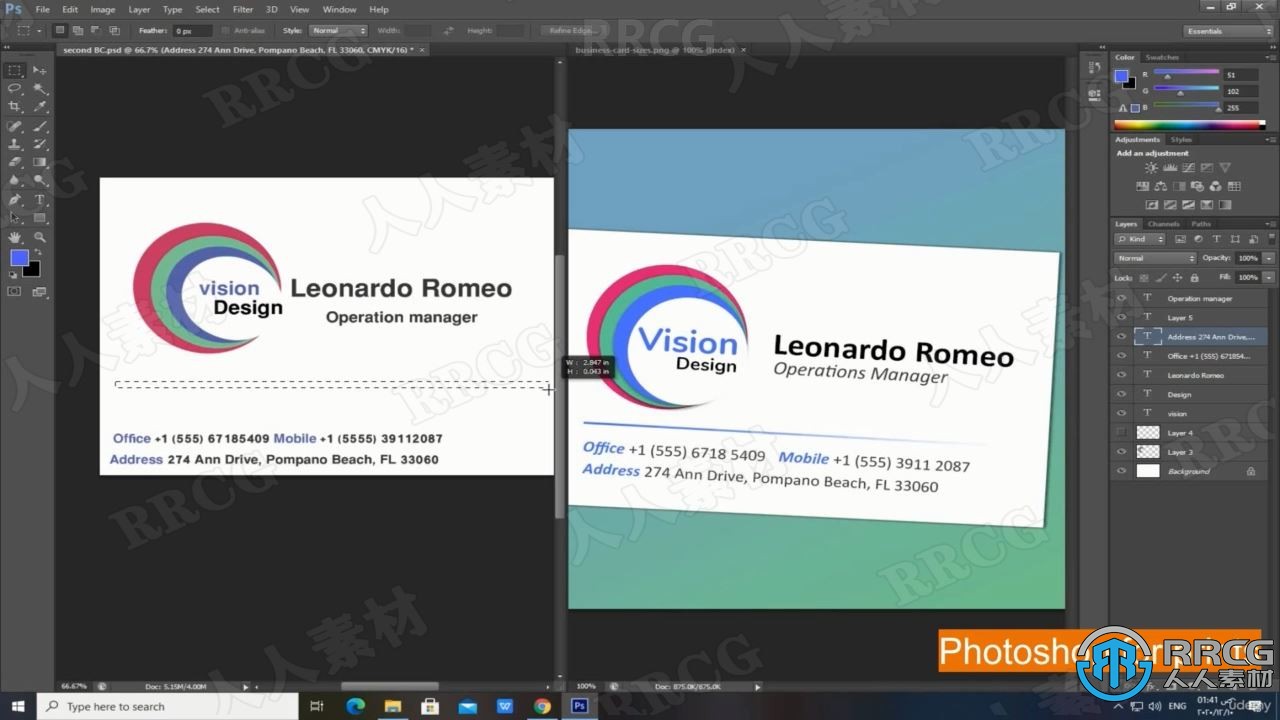Select the Horizontal Type tool
Viewport: 1280px width, 720px height.
point(40,199)
